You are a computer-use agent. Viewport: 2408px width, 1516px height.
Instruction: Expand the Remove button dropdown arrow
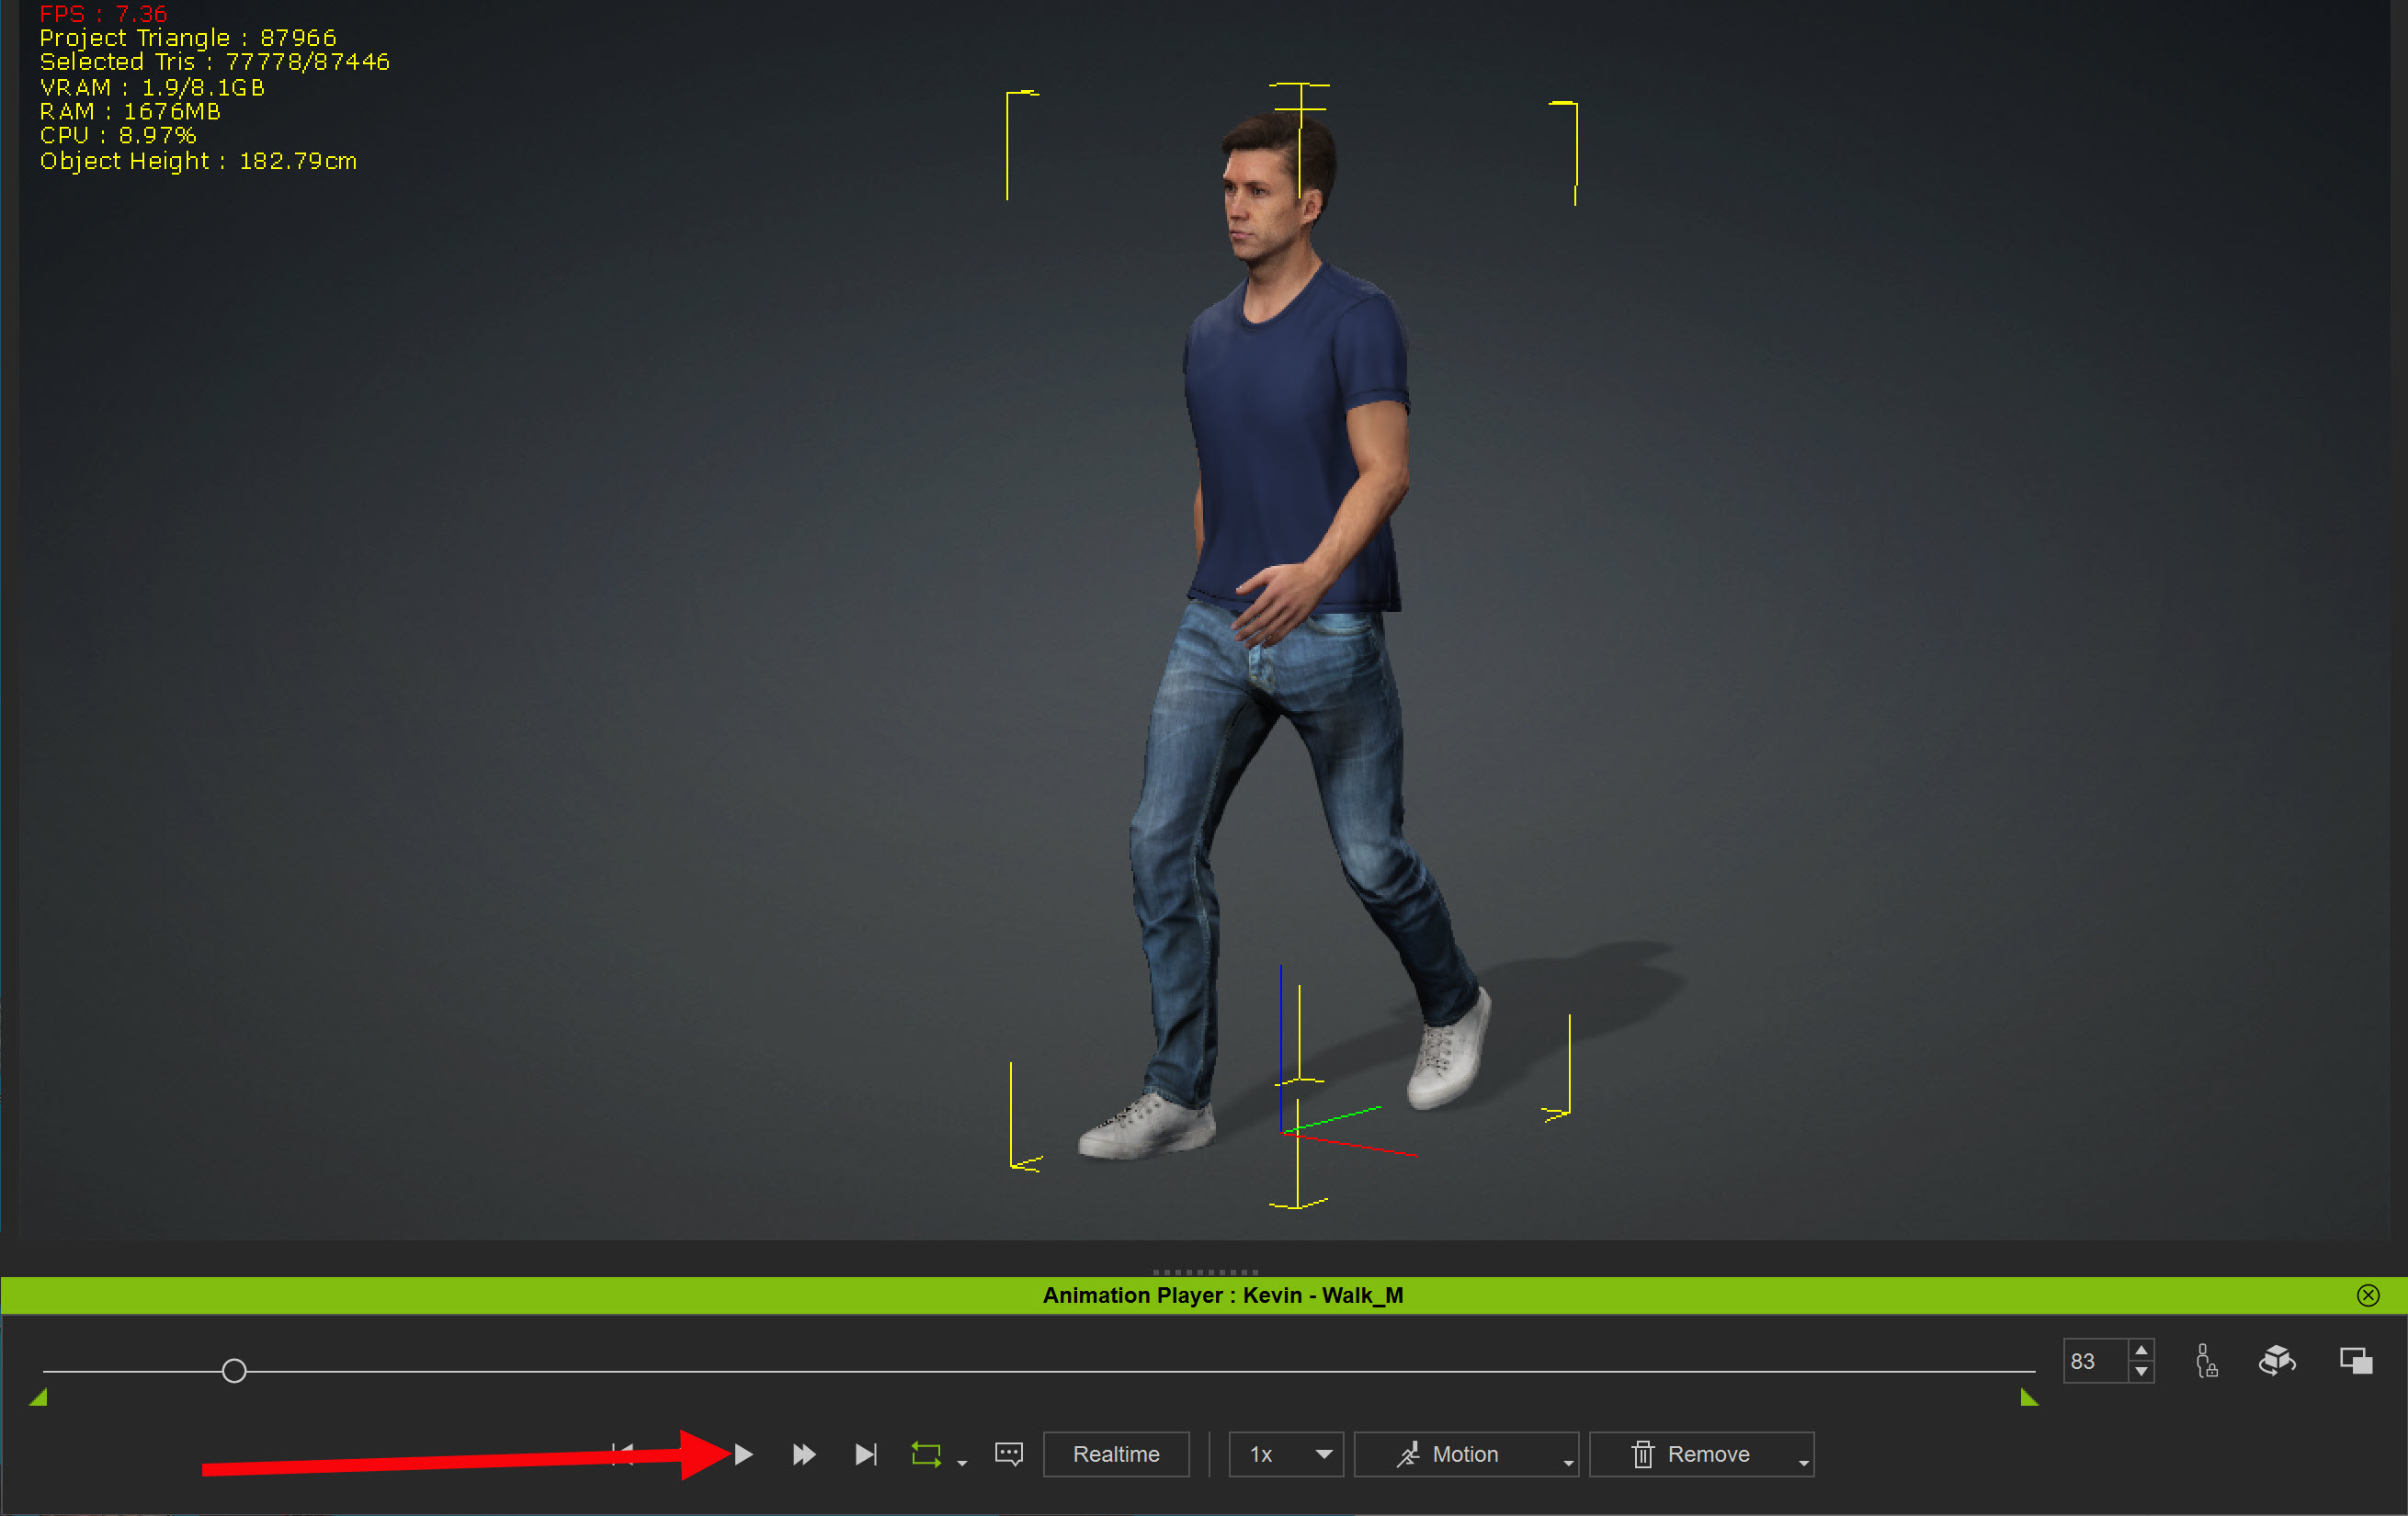(1803, 1463)
